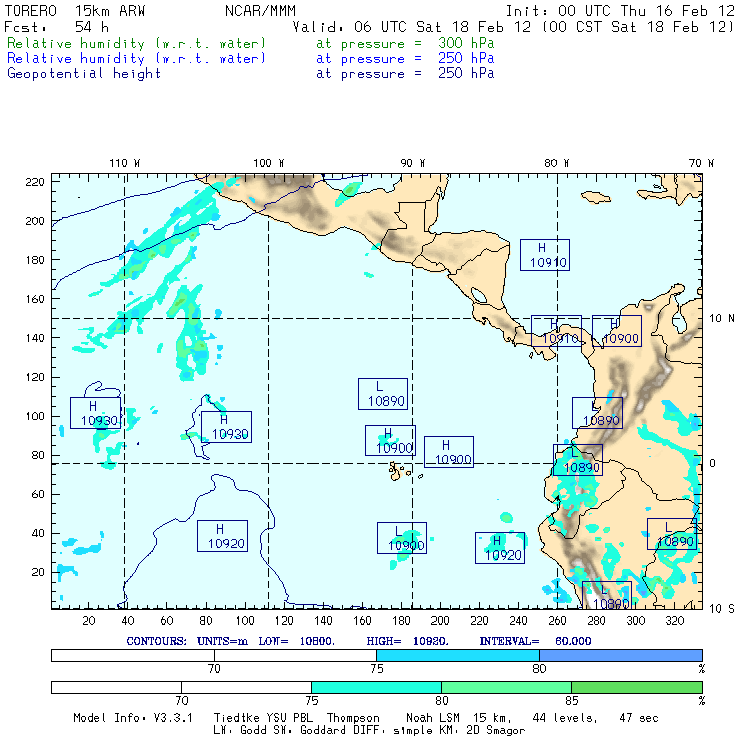This screenshot has width=740, height=740.
Task: Click the cyan 75–80% segment of upper color bar
Action: pyautogui.click(x=458, y=655)
